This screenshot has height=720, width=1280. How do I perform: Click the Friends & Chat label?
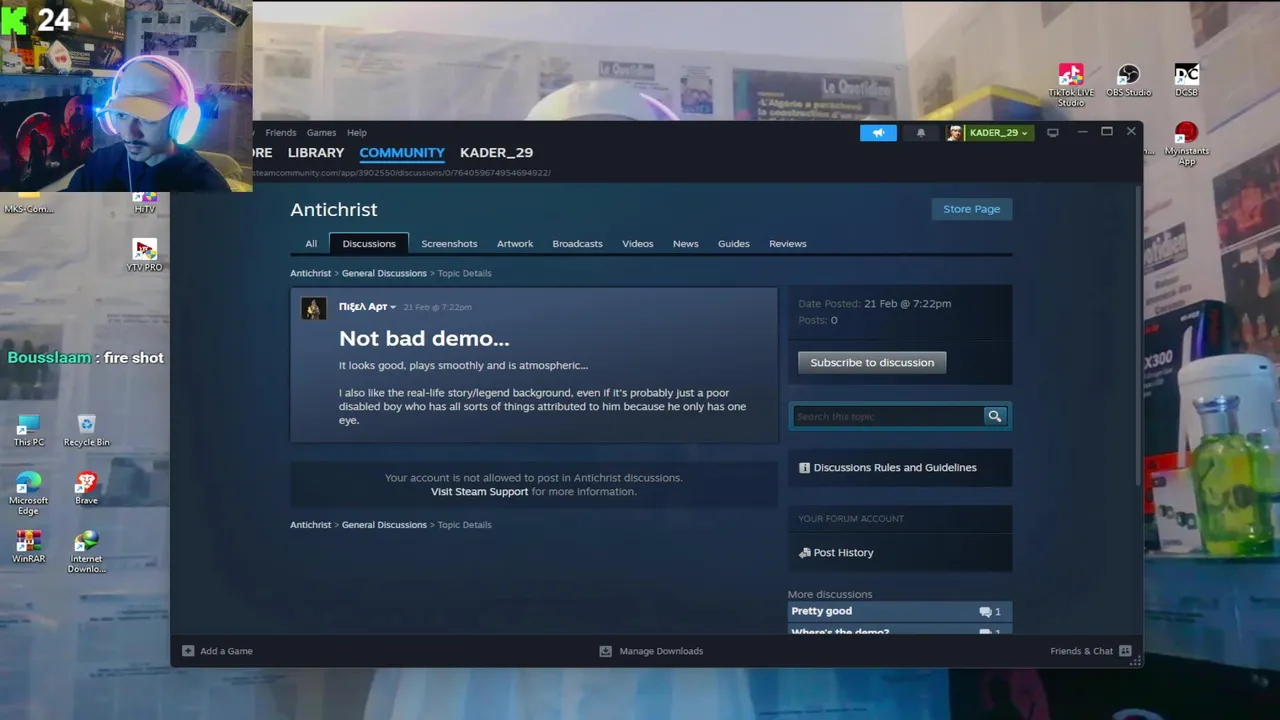coord(1081,651)
